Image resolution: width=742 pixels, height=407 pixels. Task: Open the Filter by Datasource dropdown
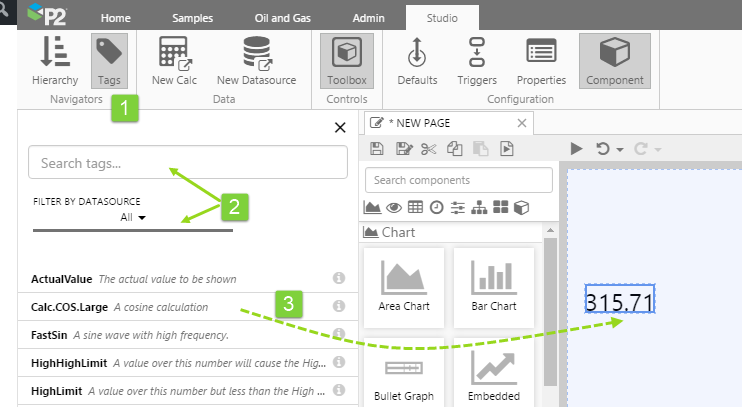[133, 217]
